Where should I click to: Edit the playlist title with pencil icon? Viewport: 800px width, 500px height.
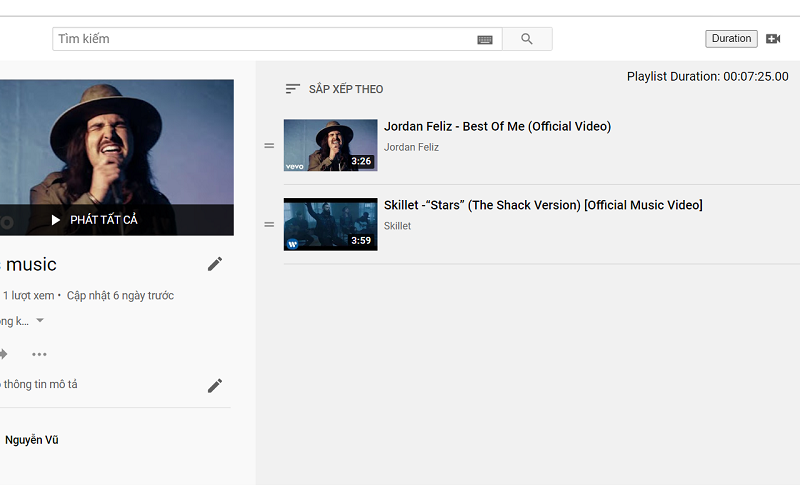215,264
